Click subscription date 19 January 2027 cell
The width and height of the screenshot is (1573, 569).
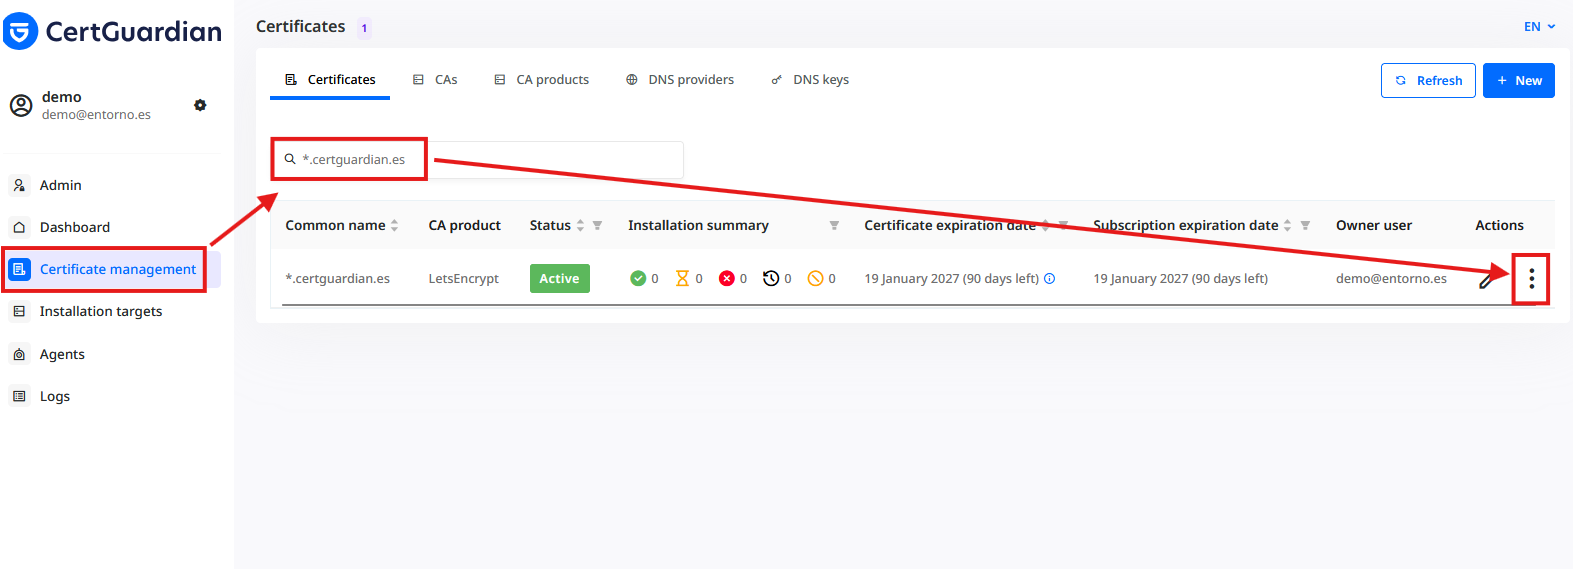[x=1180, y=278]
